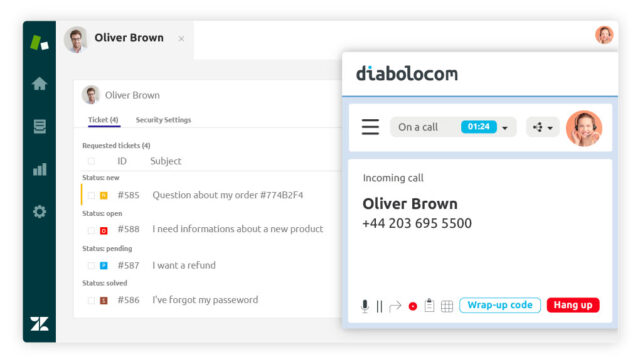The image size is (640, 364).
Task: Pause the call on hold
Action: click(380, 306)
